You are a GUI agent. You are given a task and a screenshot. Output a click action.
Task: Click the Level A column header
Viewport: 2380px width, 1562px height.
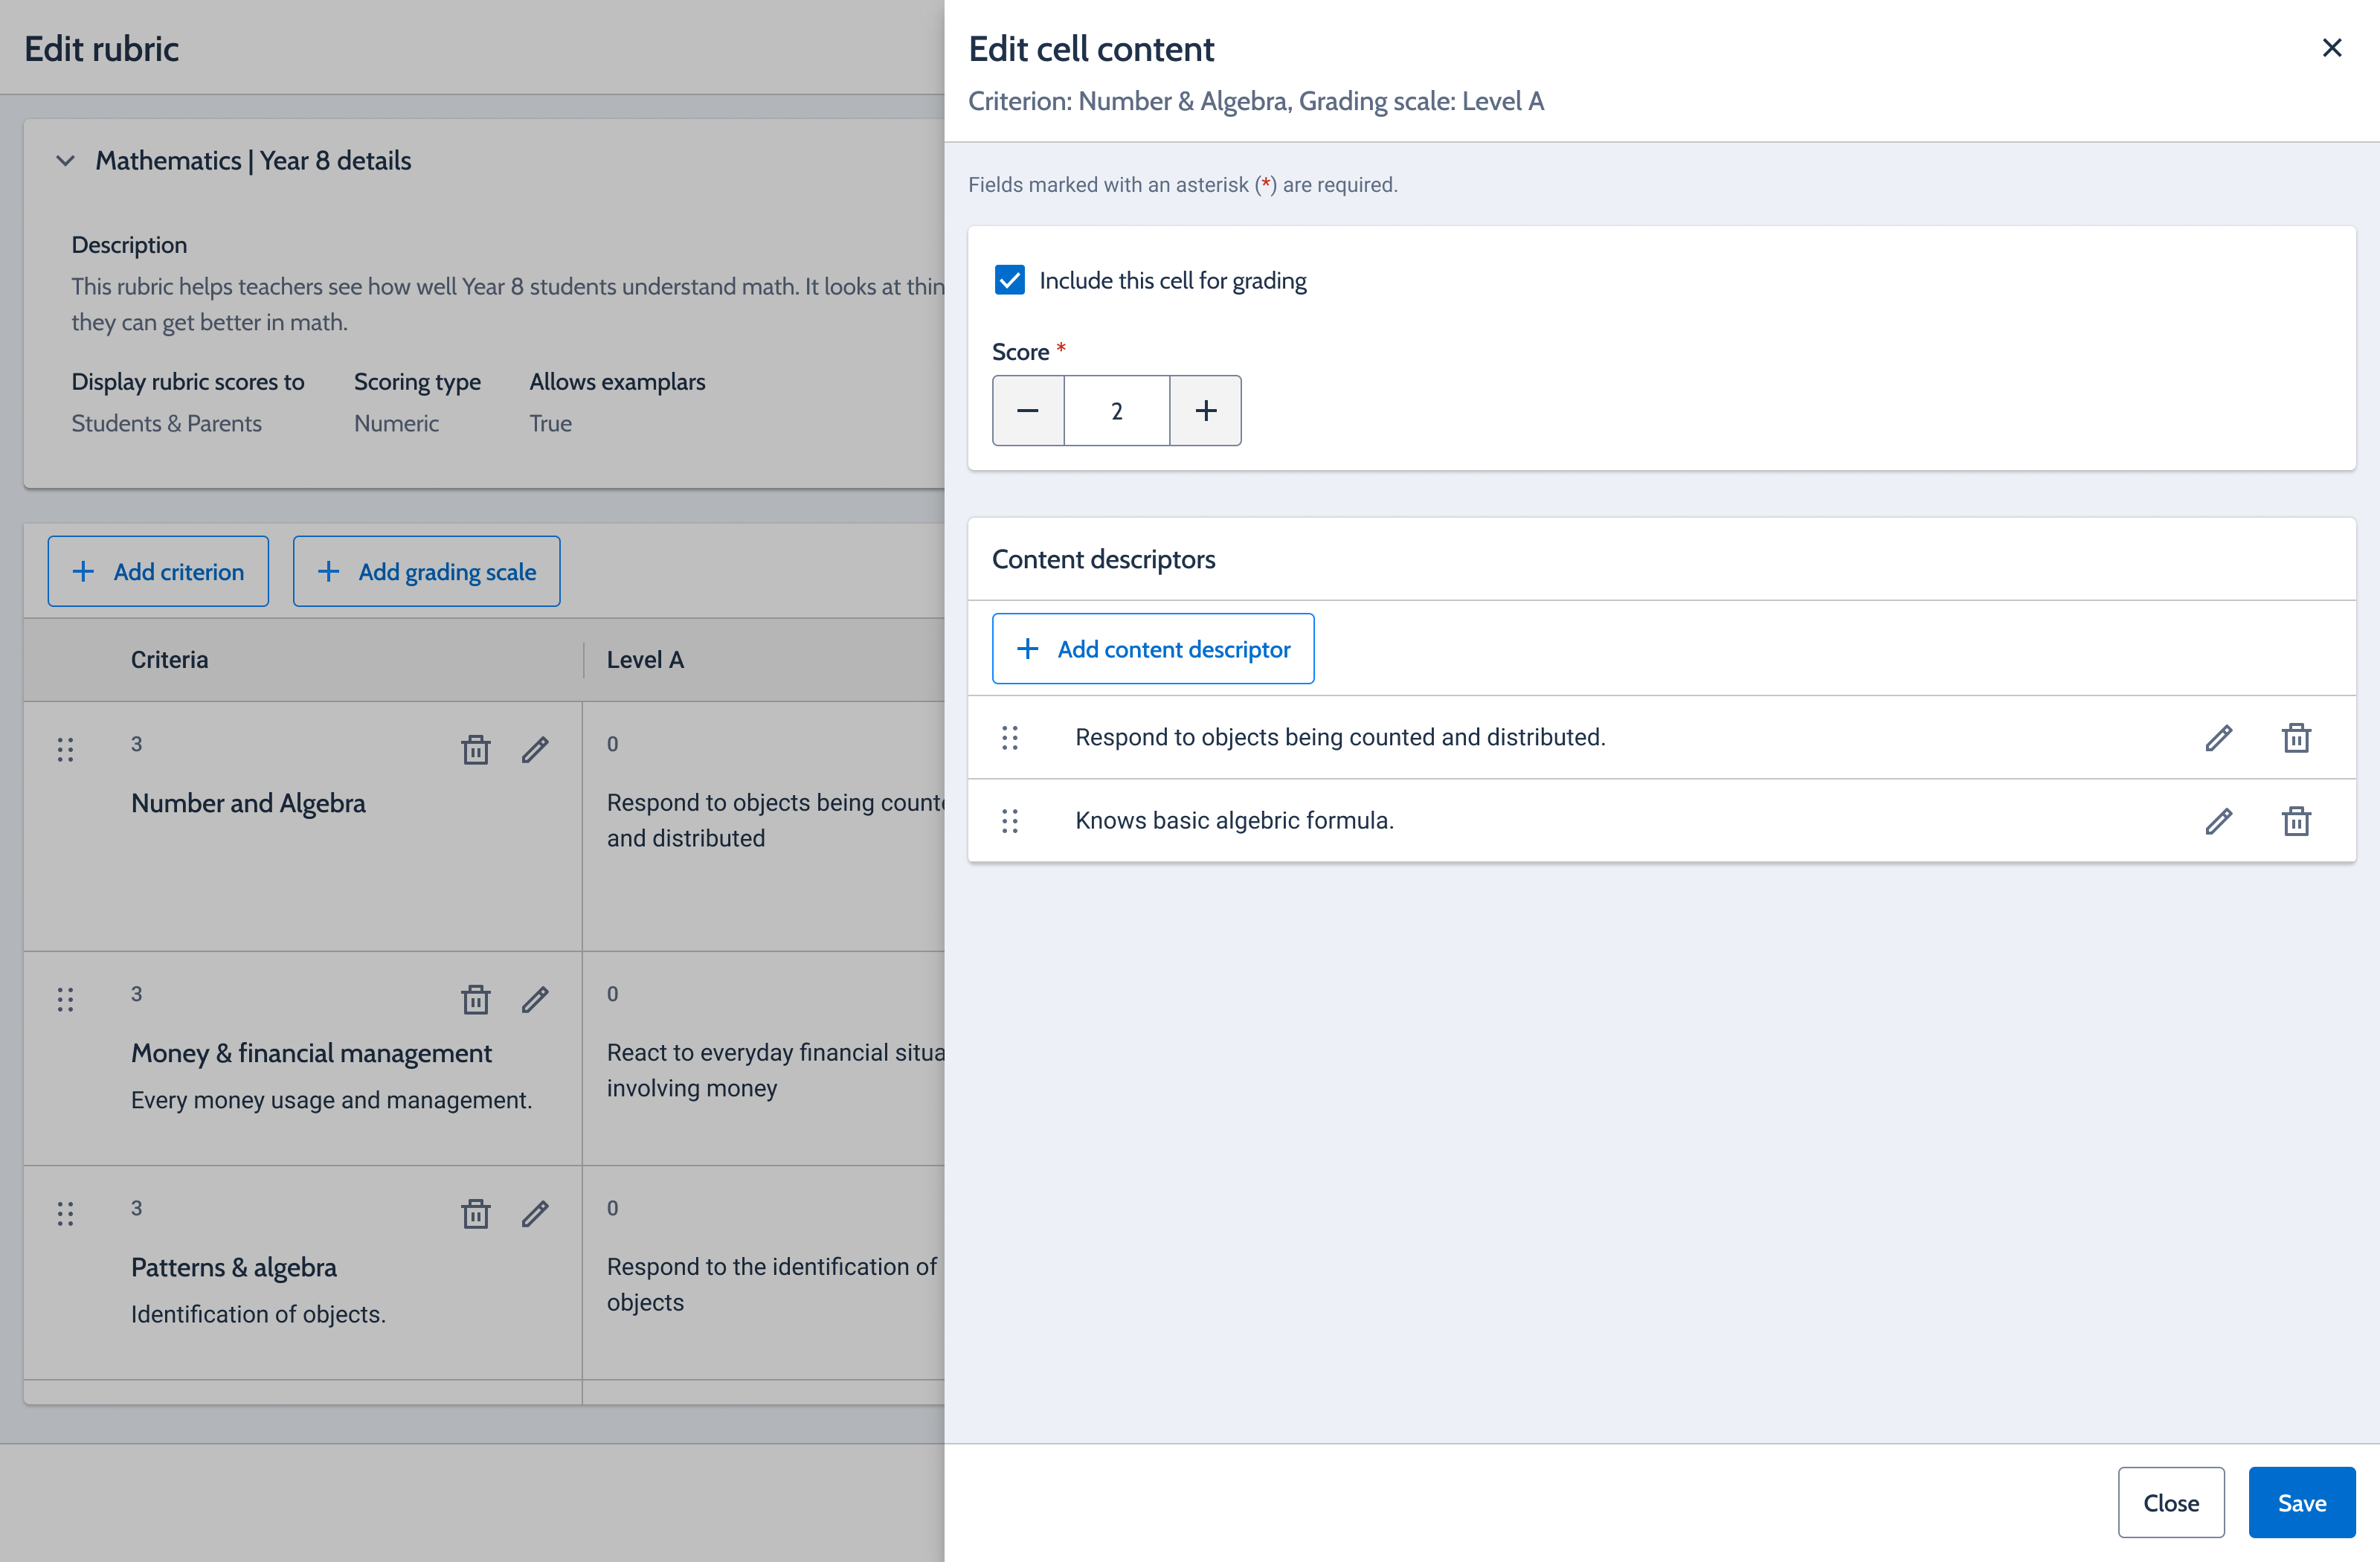[645, 659]
